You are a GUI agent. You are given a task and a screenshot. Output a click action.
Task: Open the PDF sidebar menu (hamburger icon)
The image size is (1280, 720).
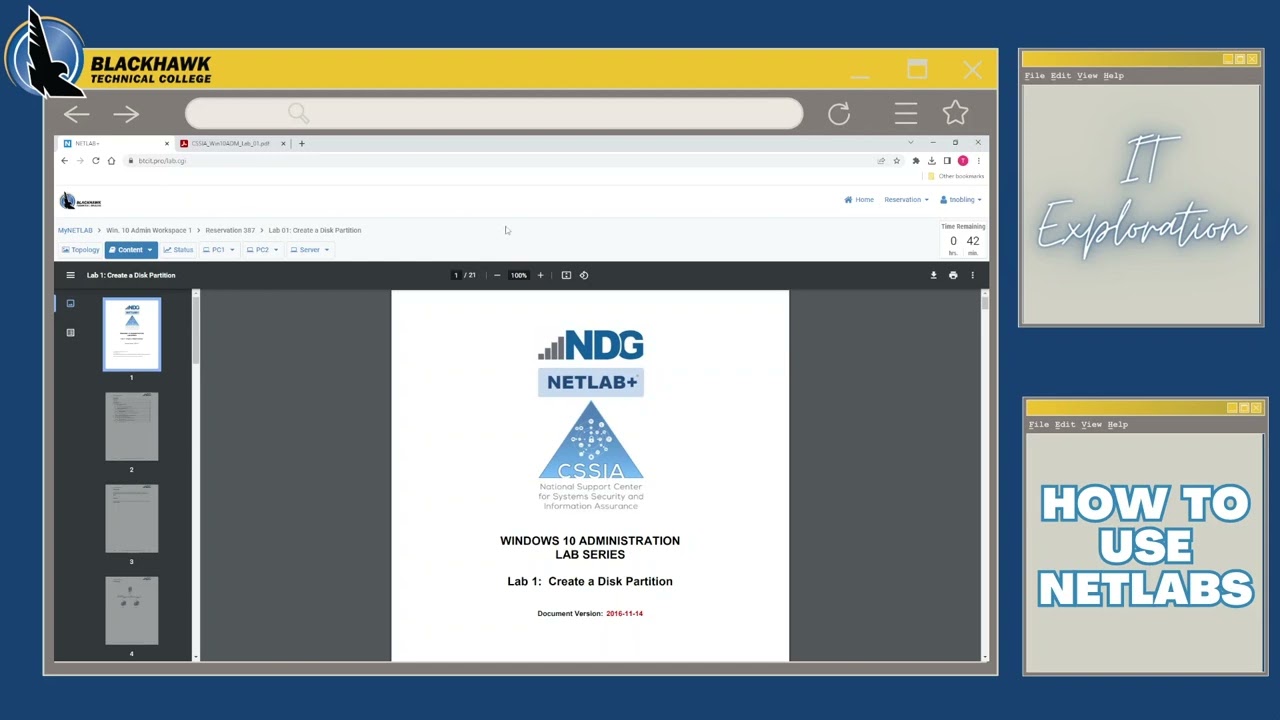(x=70, y=275)
